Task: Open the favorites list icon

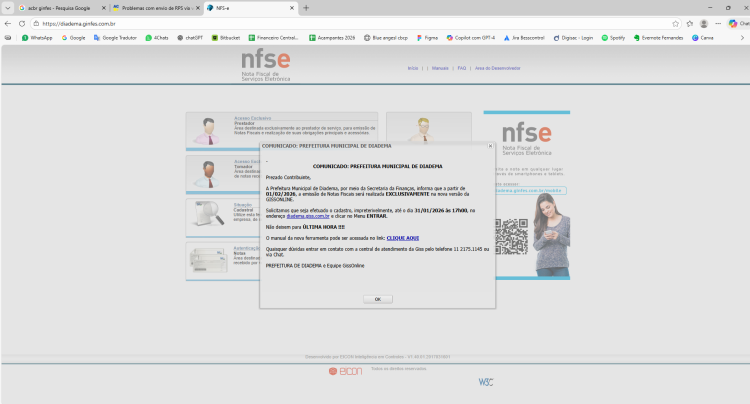Action: point(690,23)
